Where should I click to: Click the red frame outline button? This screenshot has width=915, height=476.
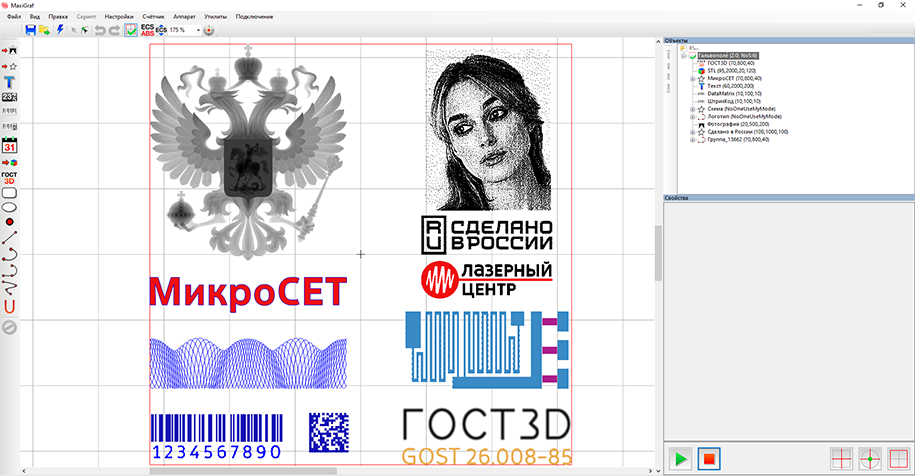[899, 459]
